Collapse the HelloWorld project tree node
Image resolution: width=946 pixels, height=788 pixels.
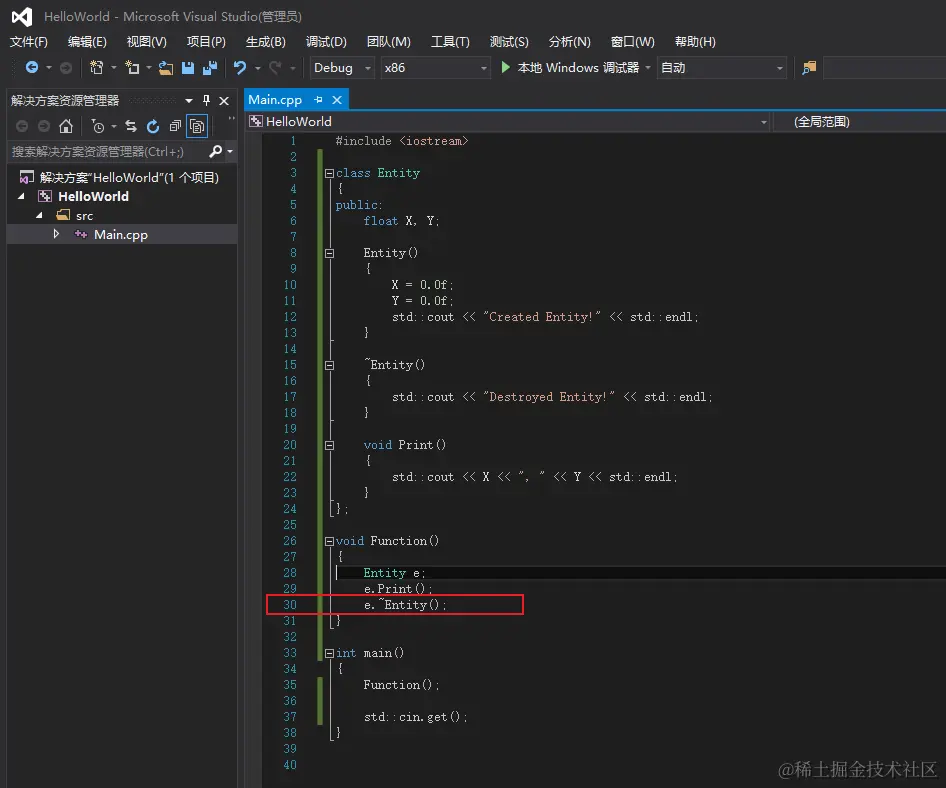pos(22,196)
